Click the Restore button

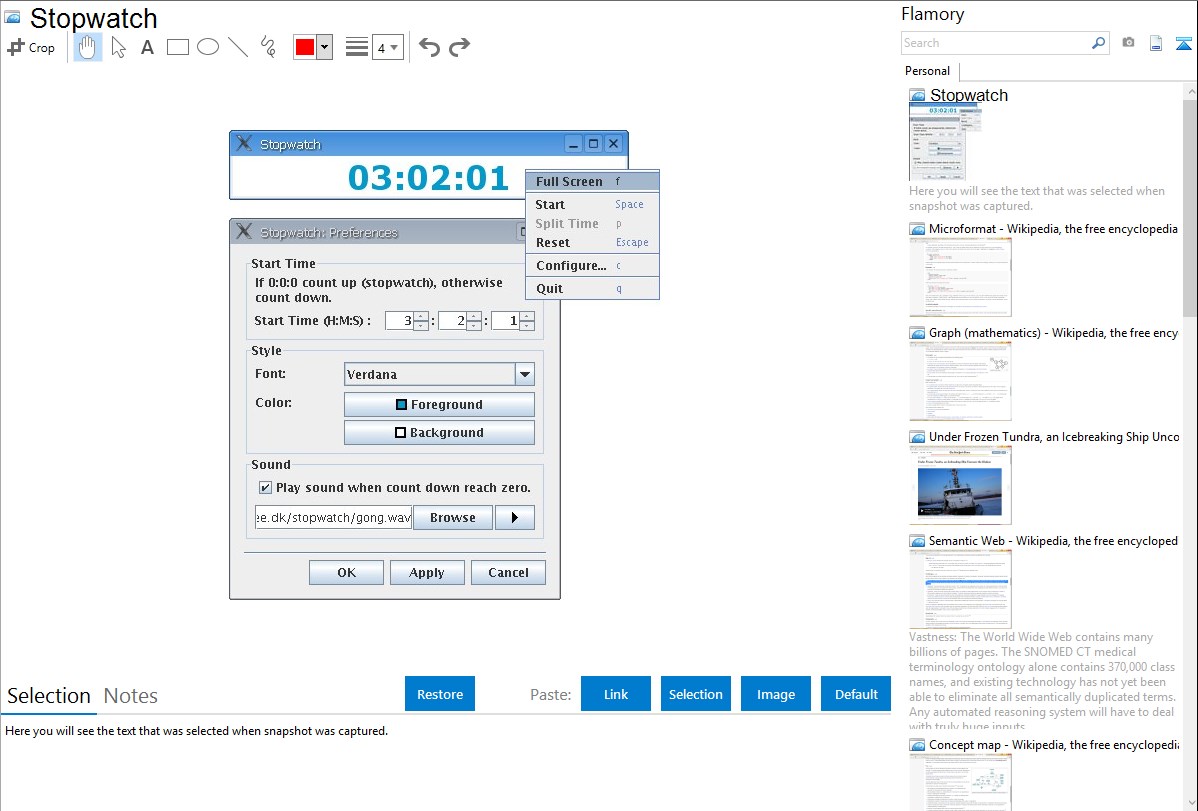tap(440, 694)
